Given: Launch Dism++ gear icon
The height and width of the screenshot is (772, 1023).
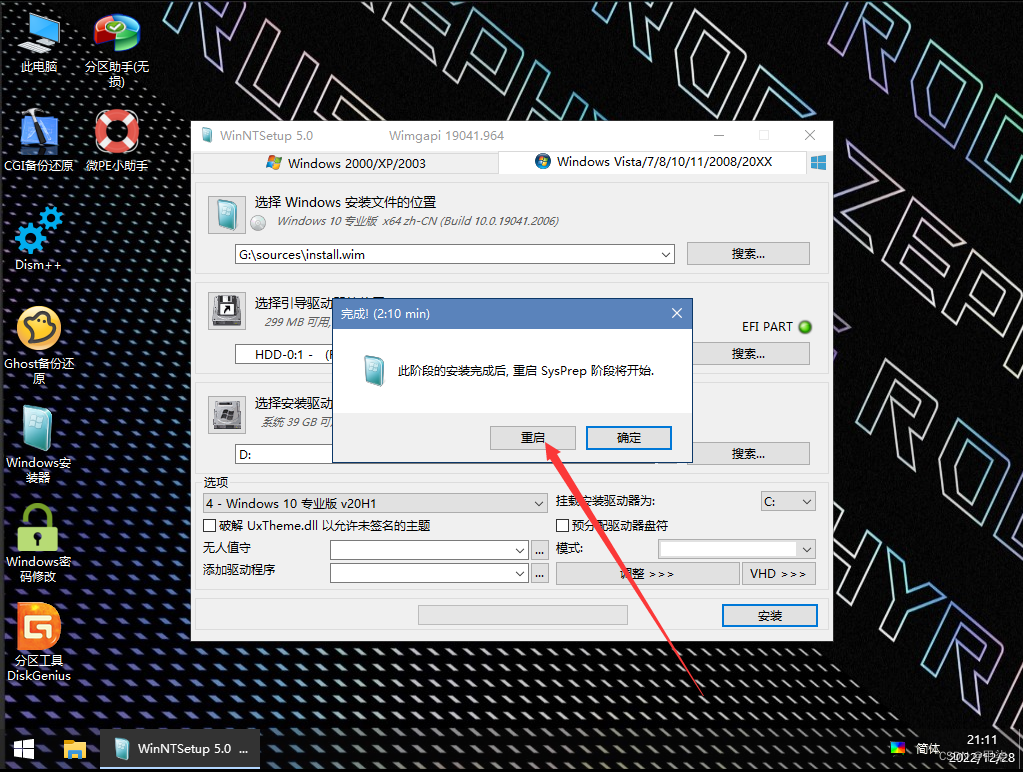Looking at the screenshot, I should 38,238.
